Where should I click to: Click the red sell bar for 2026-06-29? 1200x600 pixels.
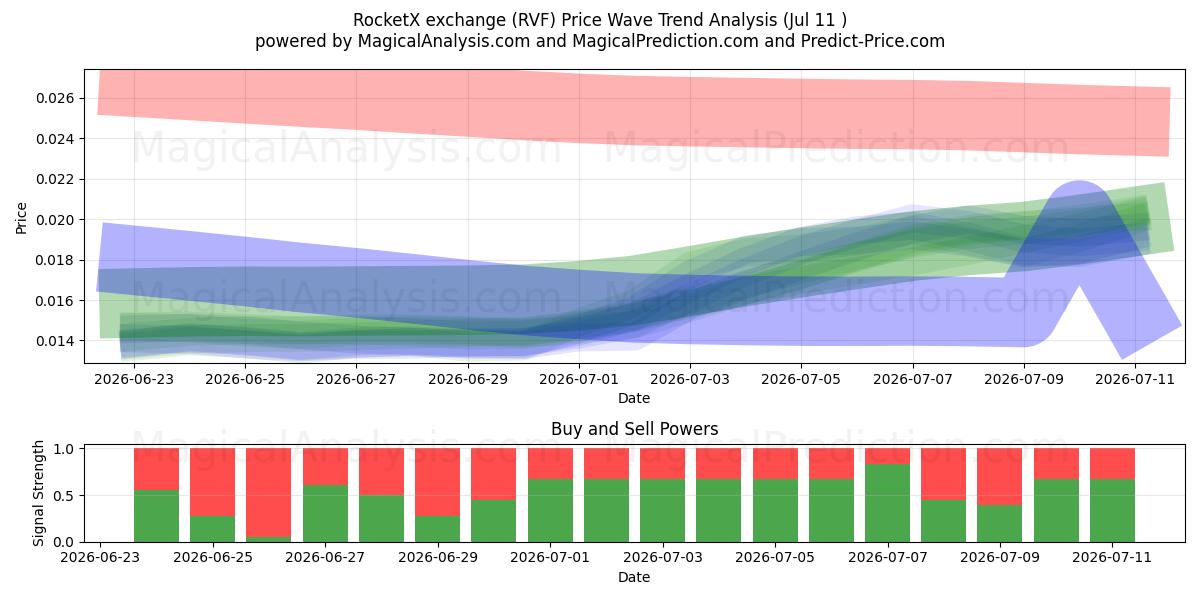click(437, 482)
